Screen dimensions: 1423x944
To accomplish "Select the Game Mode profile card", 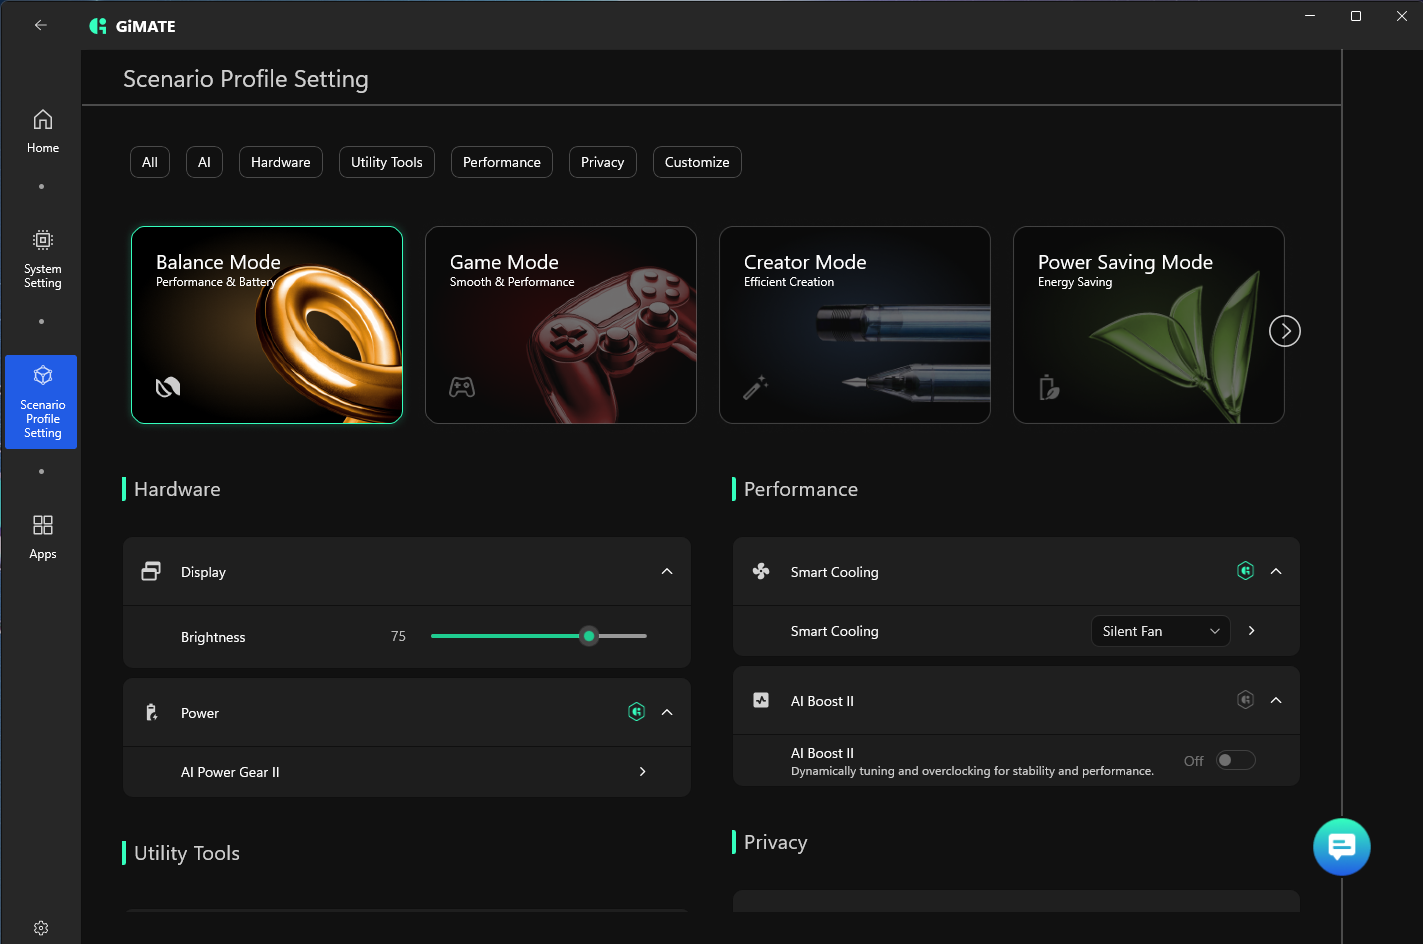I will pyautogui.click(x=560, y=325).
